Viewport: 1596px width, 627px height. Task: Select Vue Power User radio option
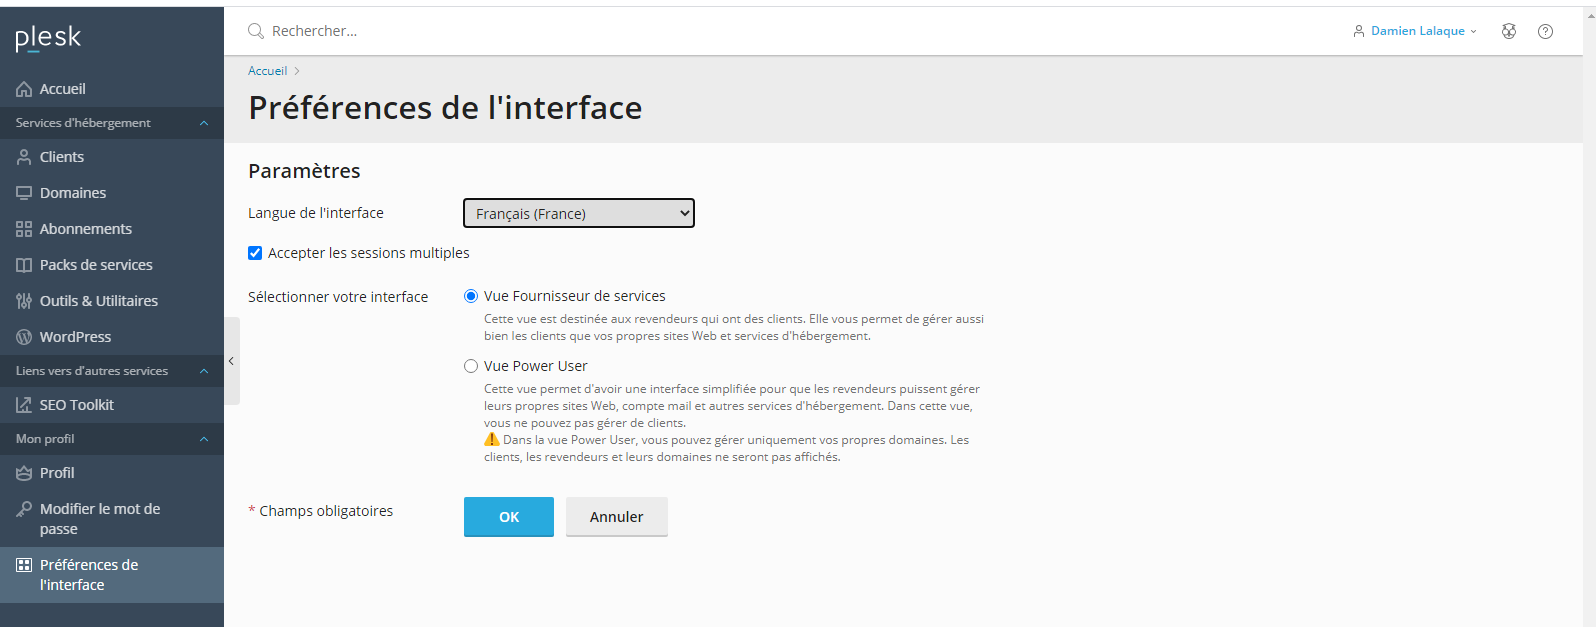471,366
